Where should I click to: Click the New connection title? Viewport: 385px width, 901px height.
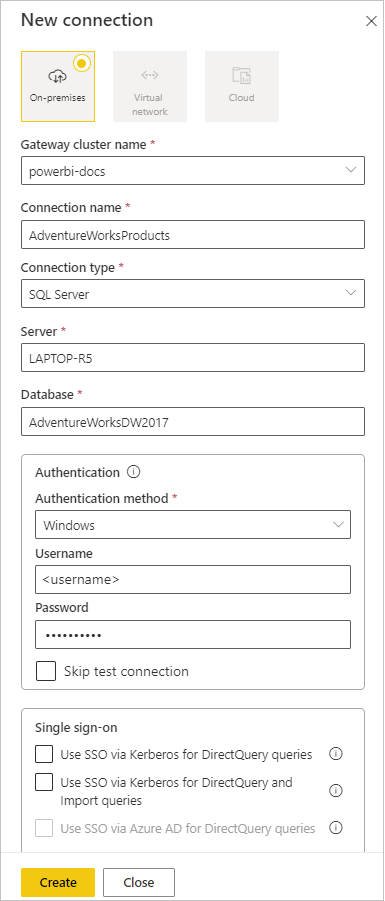[x=87, y=20]
